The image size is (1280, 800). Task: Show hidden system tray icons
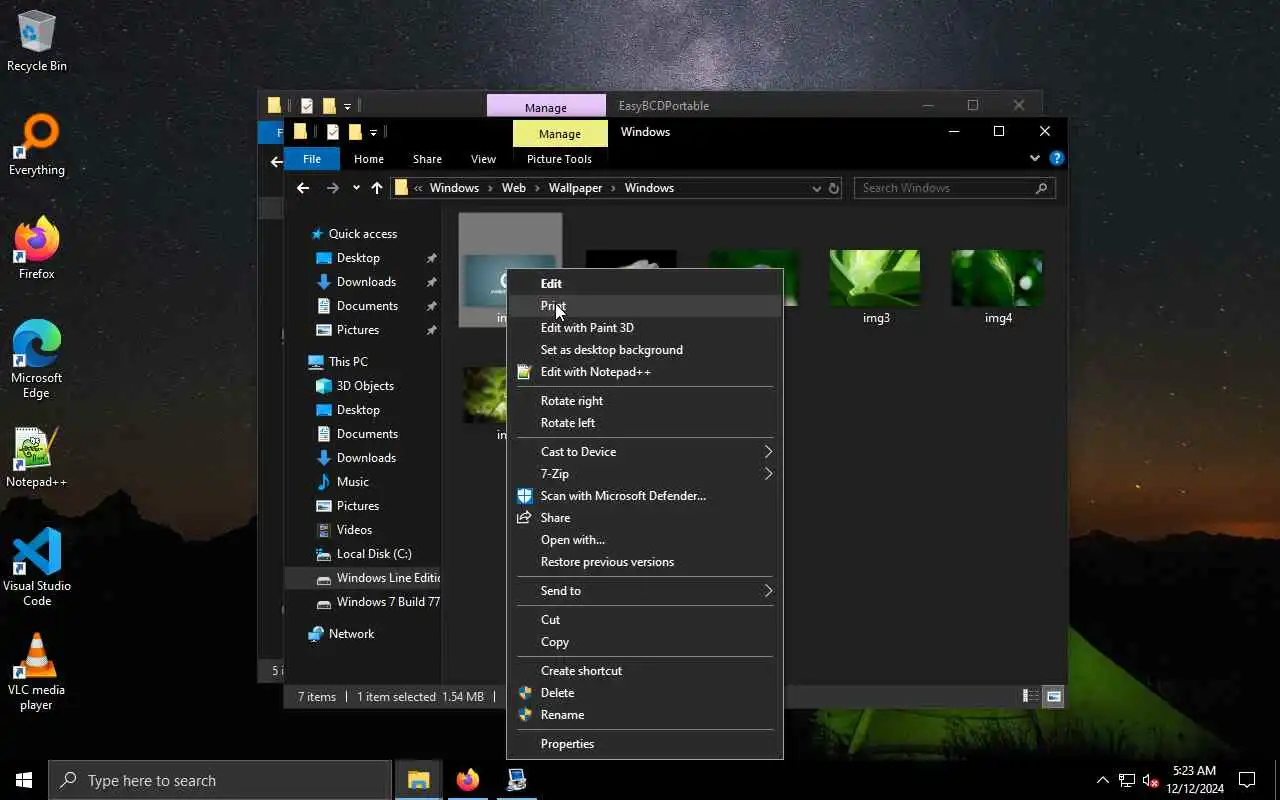coord(1103,780)
